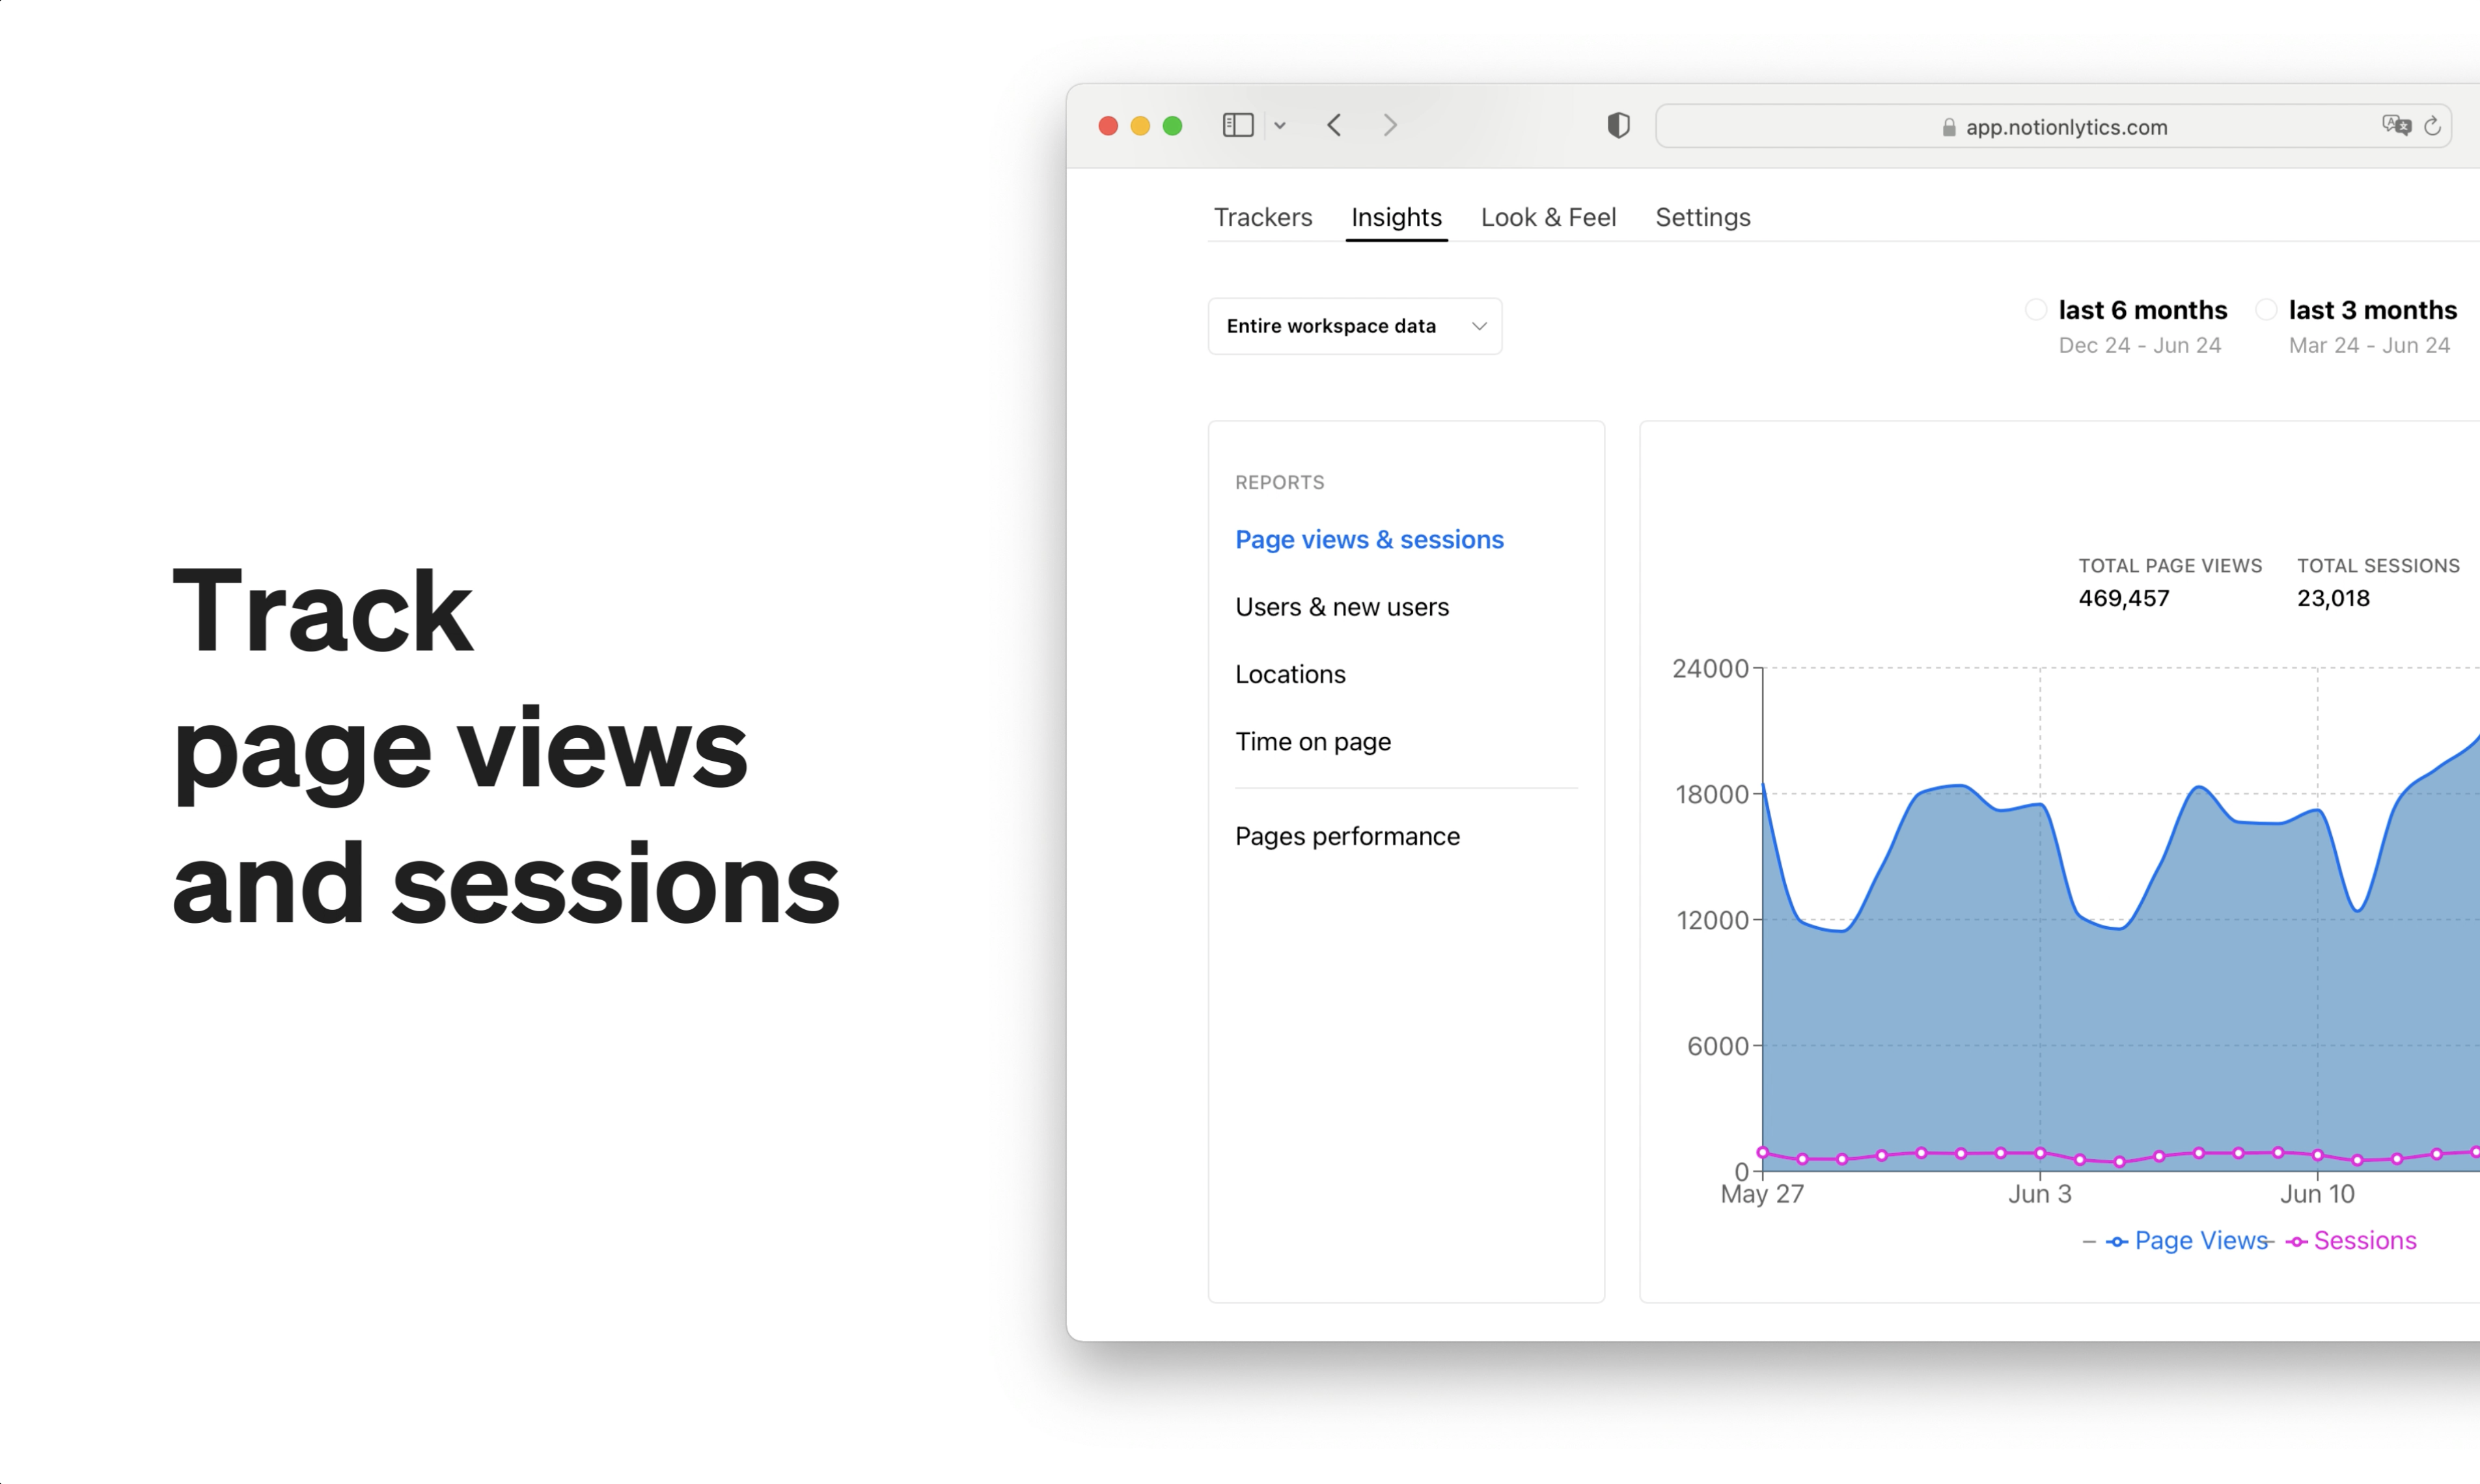Click the browser forward arrow
The width and height of the screenshot is (2480, 1484).
(x=1390, y=125)
